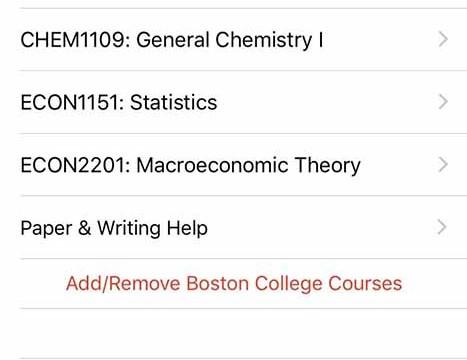Tap the 'Macroeconomic Theory' title text
The height and width of the screenshot is (360, 467).
tap(249, 166)
